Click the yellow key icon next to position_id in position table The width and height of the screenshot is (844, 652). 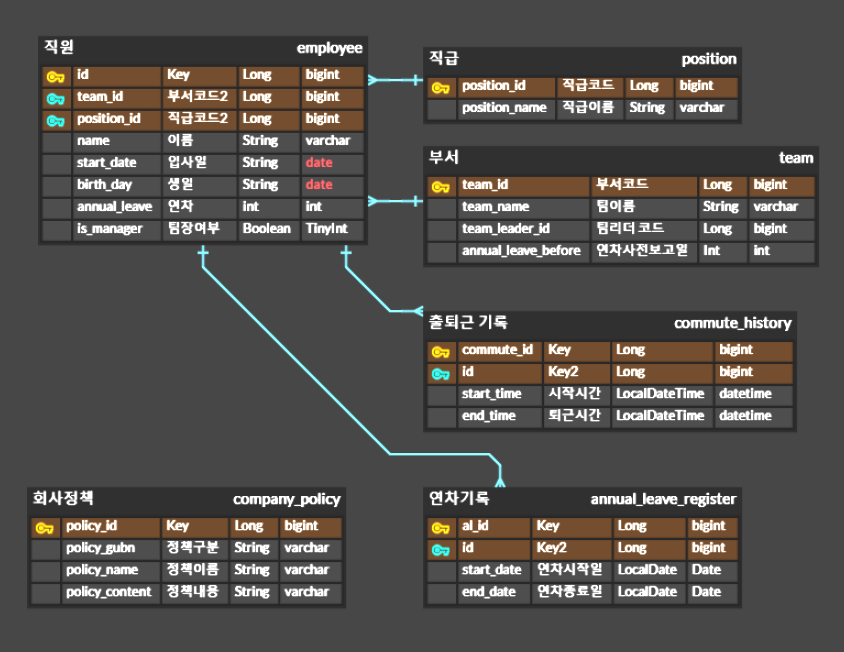[441, 88]
